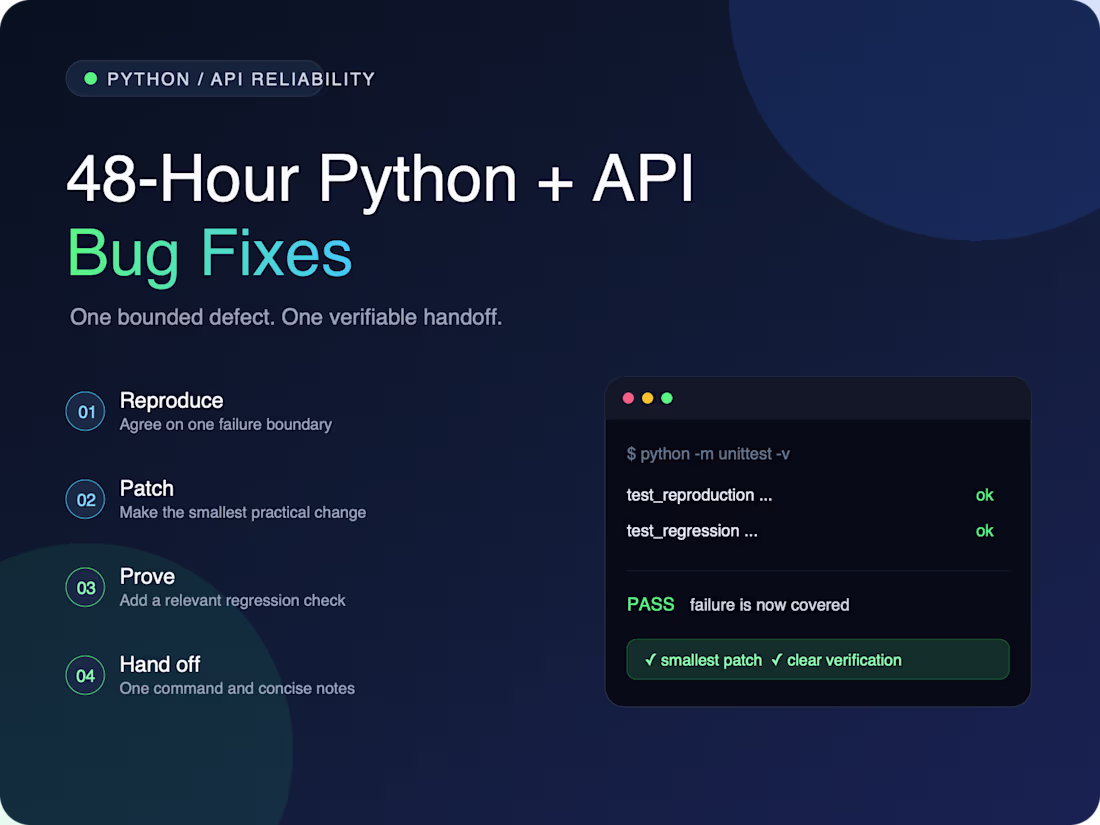
Task: Click the 'ok' result for test_regression
Action: (x=985, y=531)
